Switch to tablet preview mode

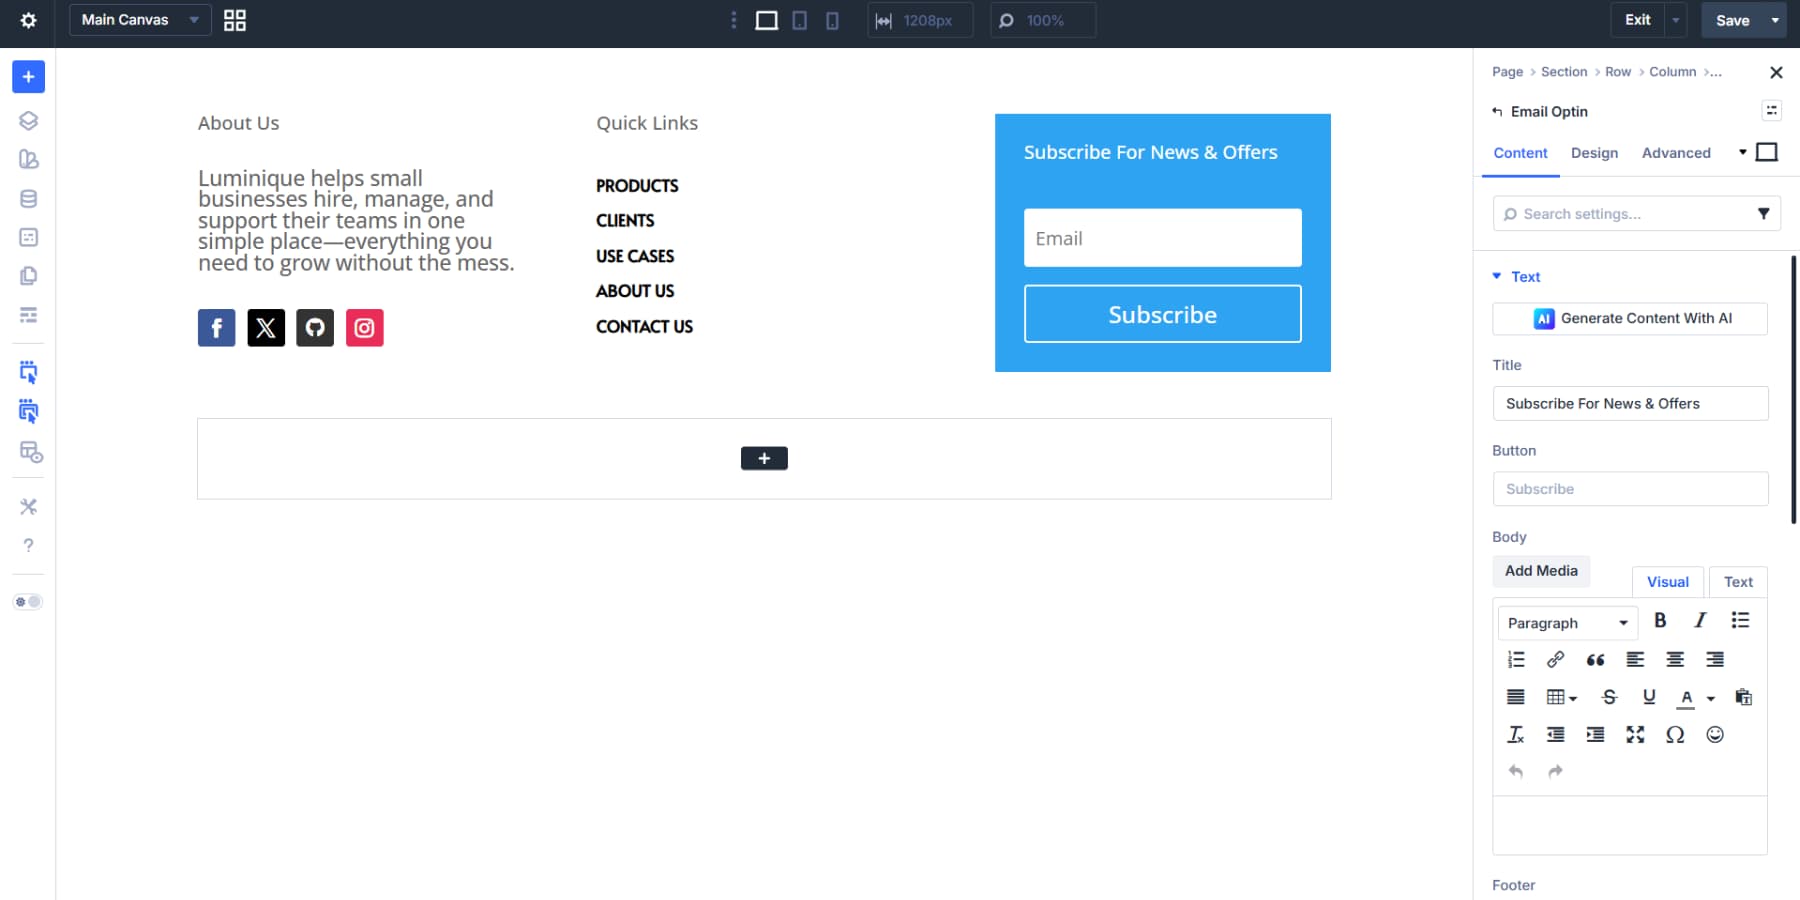coord(799,20)
